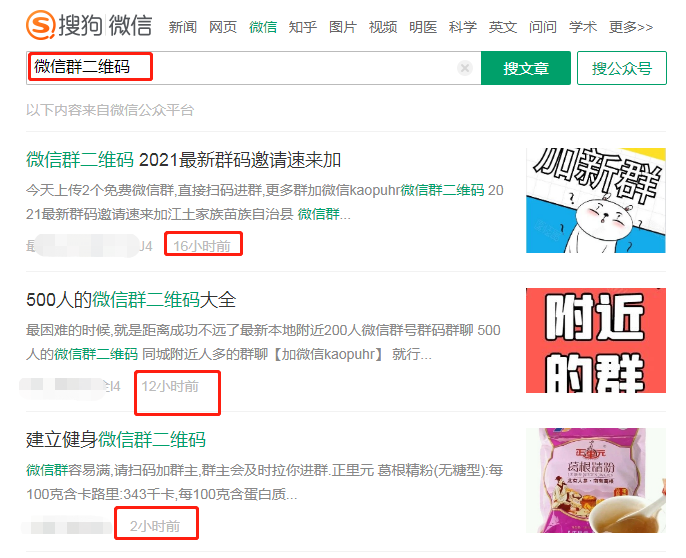Open the 问问 tab

[543, 27]
